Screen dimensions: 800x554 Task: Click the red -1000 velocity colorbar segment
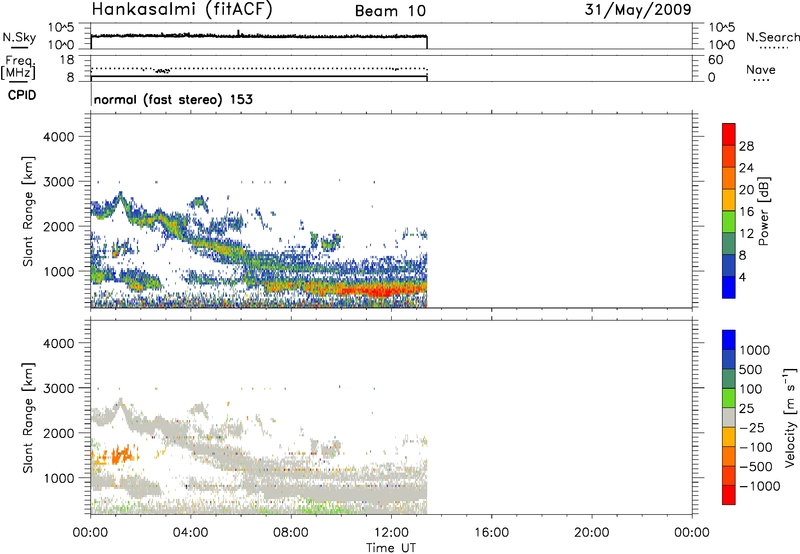pos(729,495)
